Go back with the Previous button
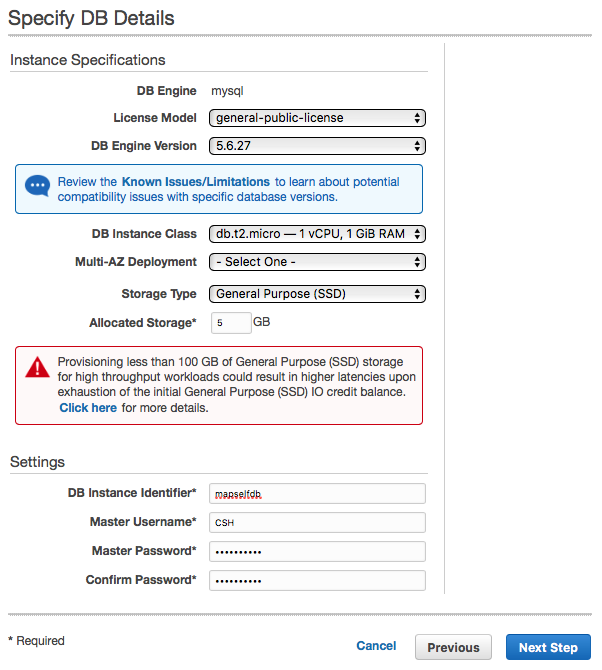 (453, 647)
